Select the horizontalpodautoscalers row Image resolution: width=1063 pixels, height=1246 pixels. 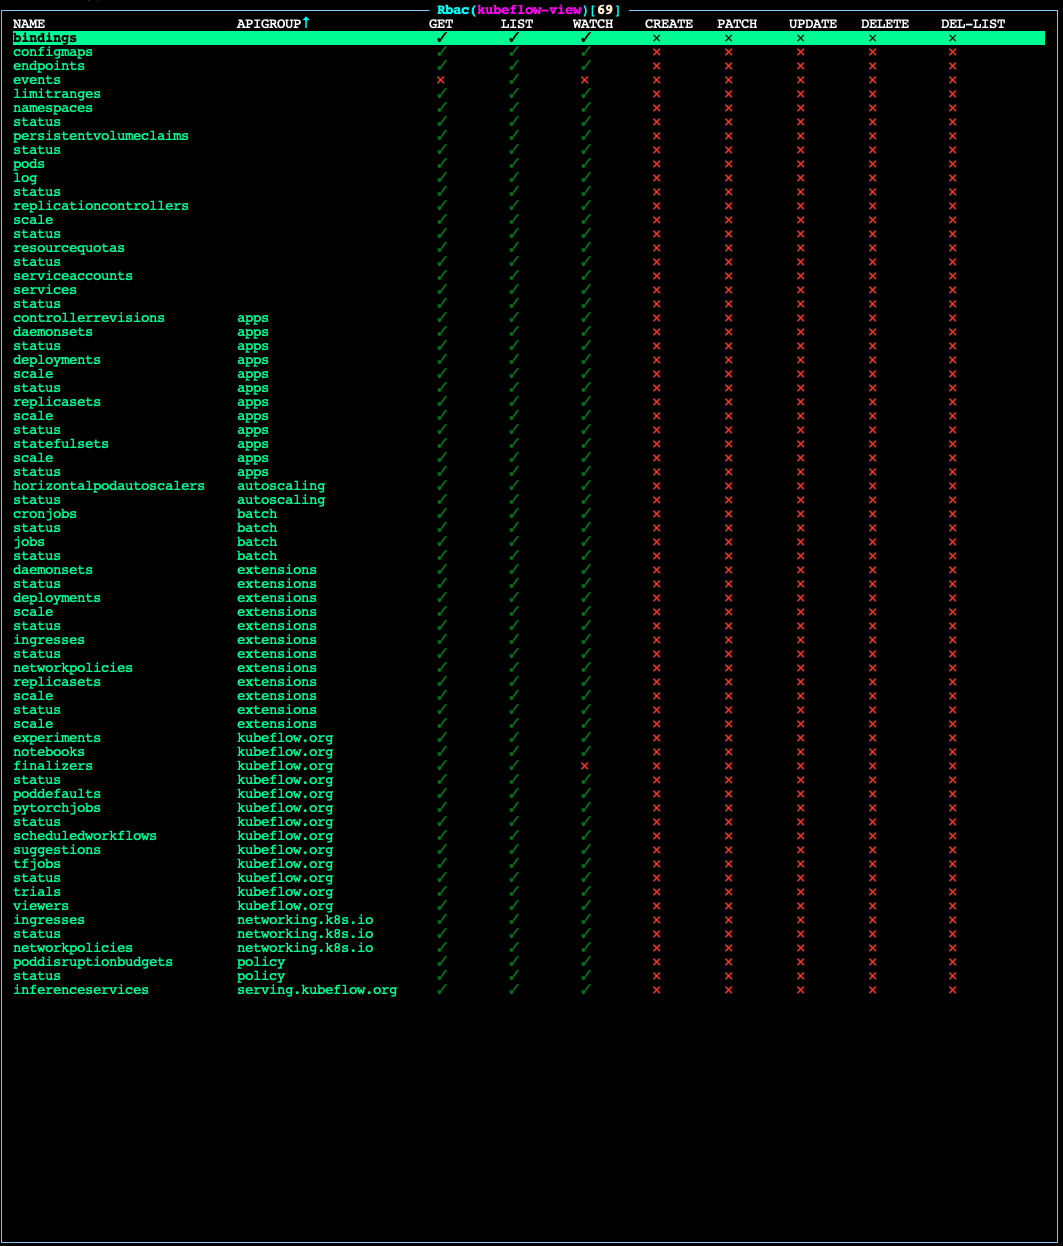(529, 486)
